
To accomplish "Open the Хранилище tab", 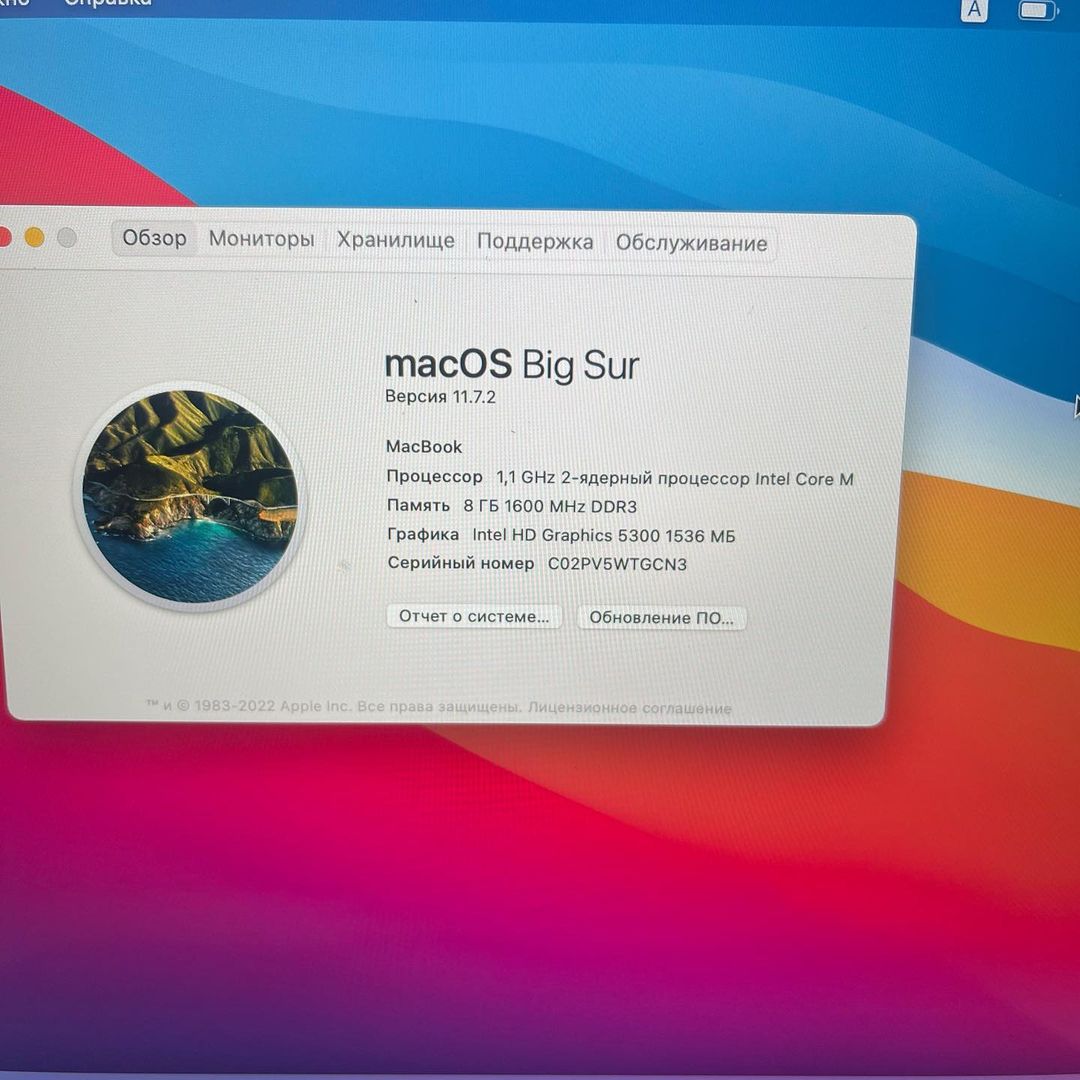I will point(395,240).
